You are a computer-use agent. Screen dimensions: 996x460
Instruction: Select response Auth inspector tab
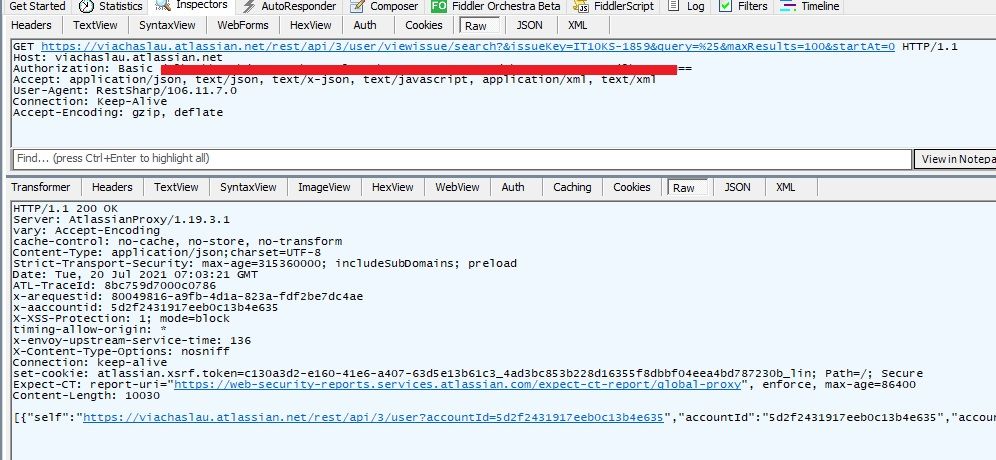tap(513, 187)
